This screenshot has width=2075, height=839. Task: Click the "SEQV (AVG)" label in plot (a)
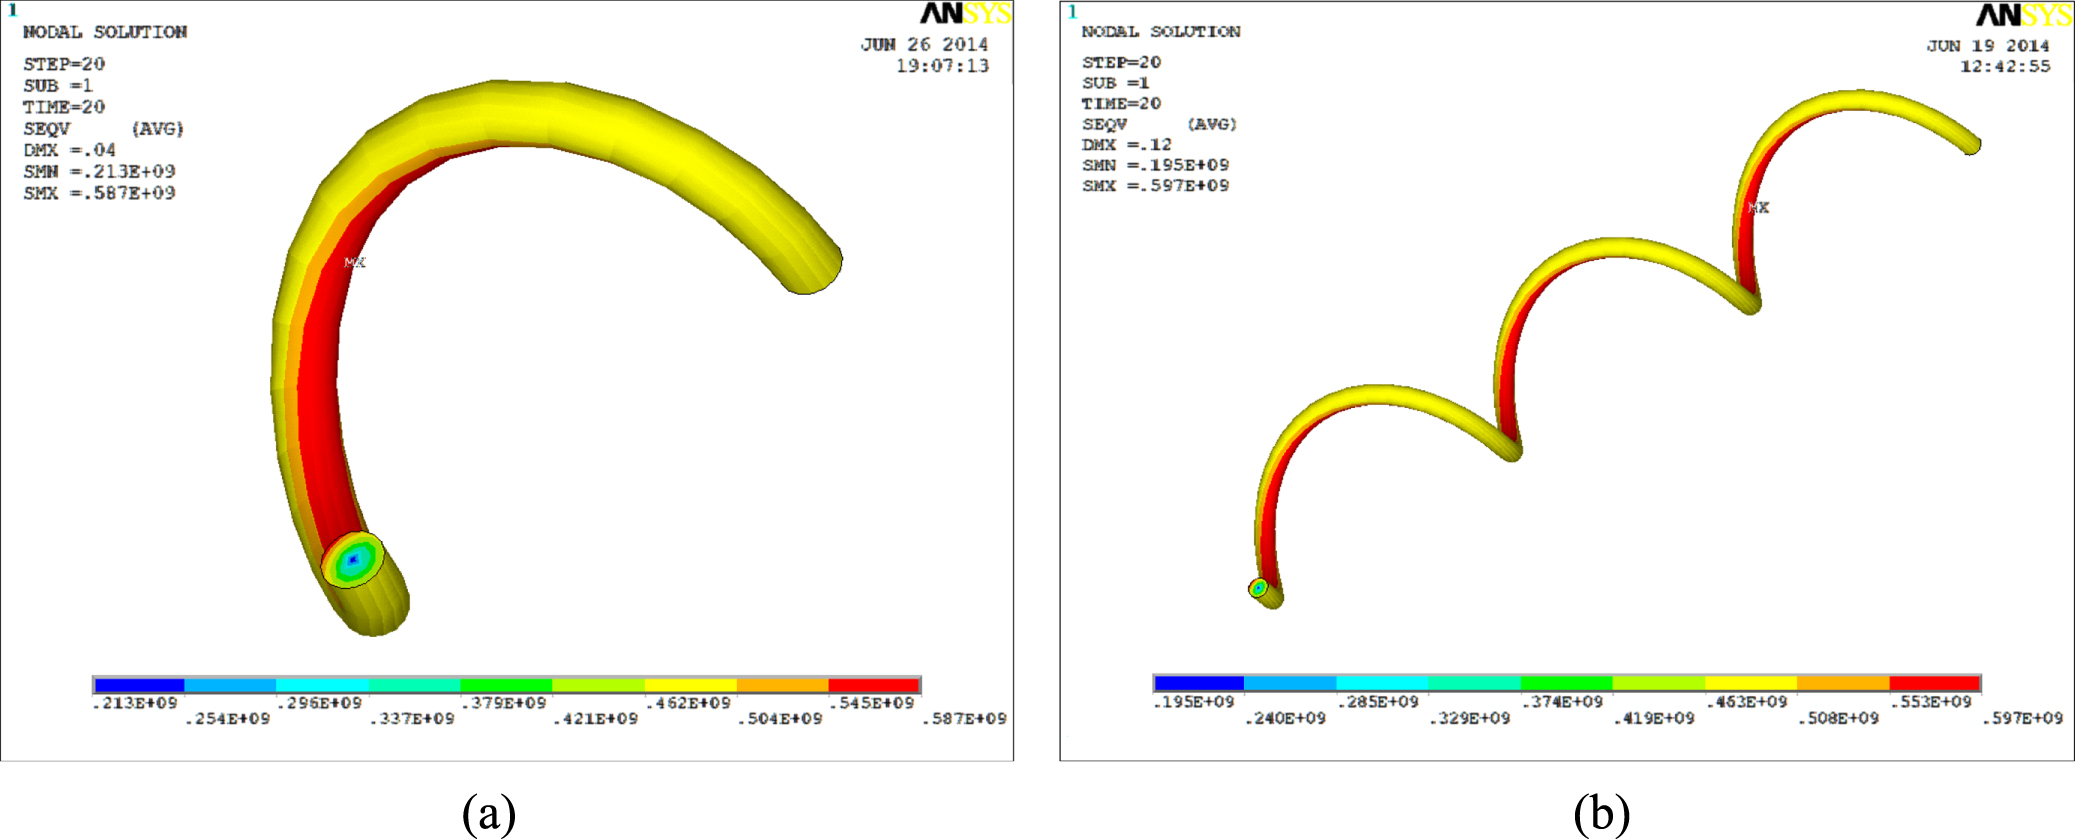(x=104, y=129)
